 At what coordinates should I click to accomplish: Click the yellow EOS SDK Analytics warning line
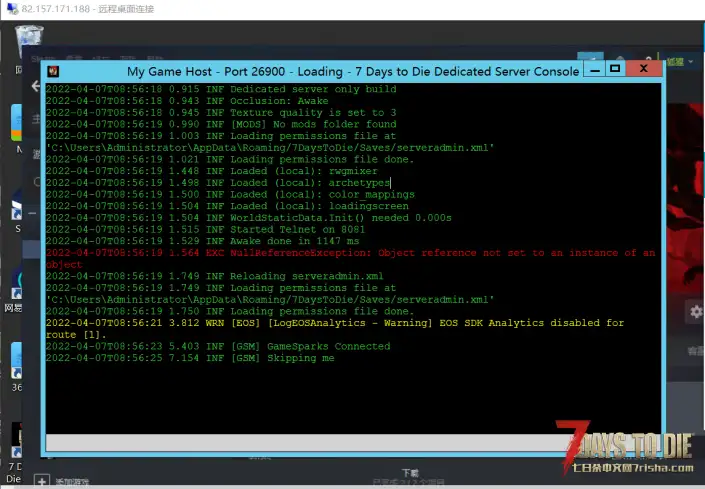point(335,329)
